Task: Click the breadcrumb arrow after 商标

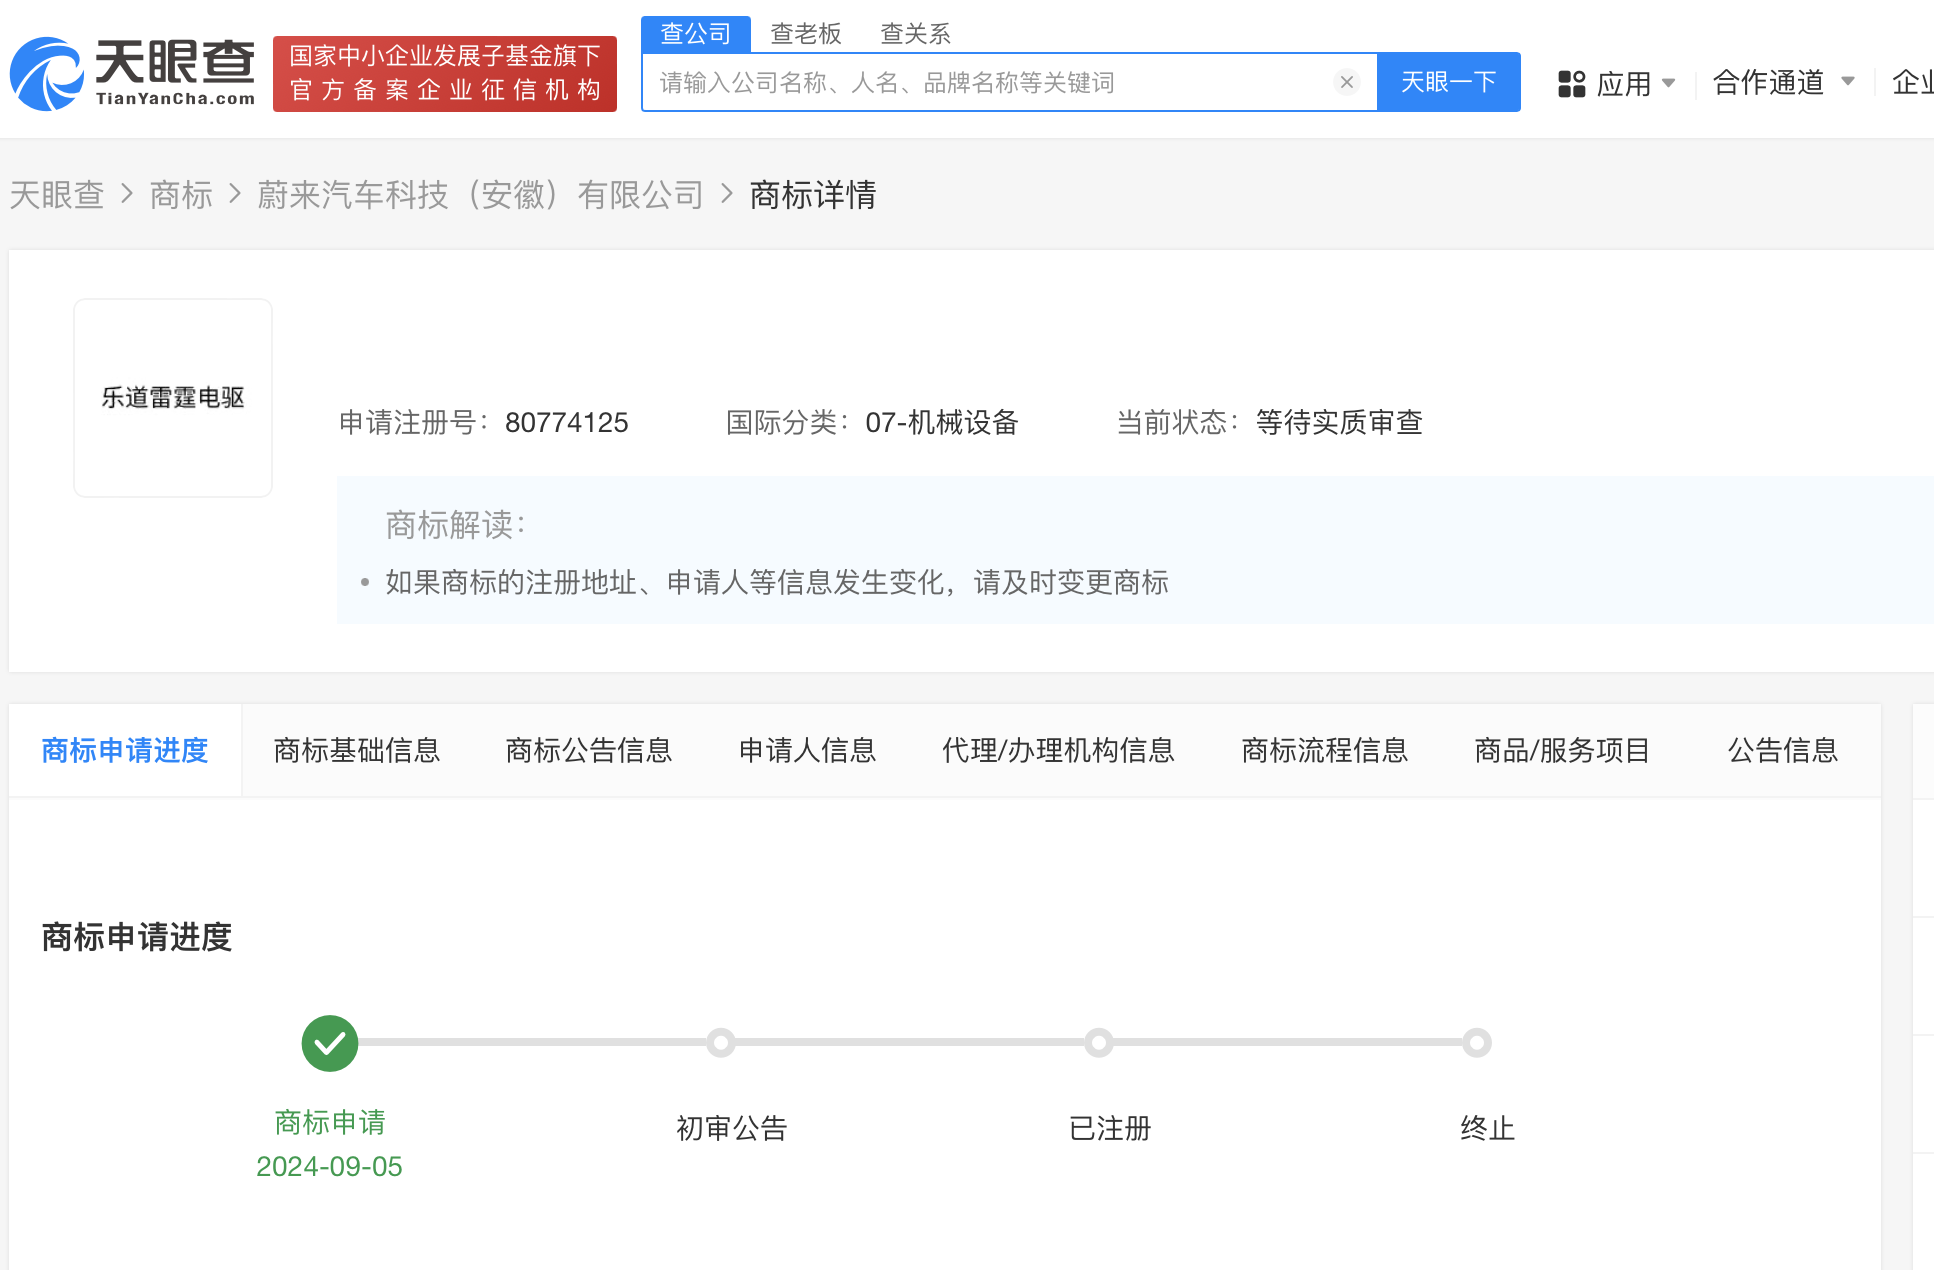Action: (235, 194)
